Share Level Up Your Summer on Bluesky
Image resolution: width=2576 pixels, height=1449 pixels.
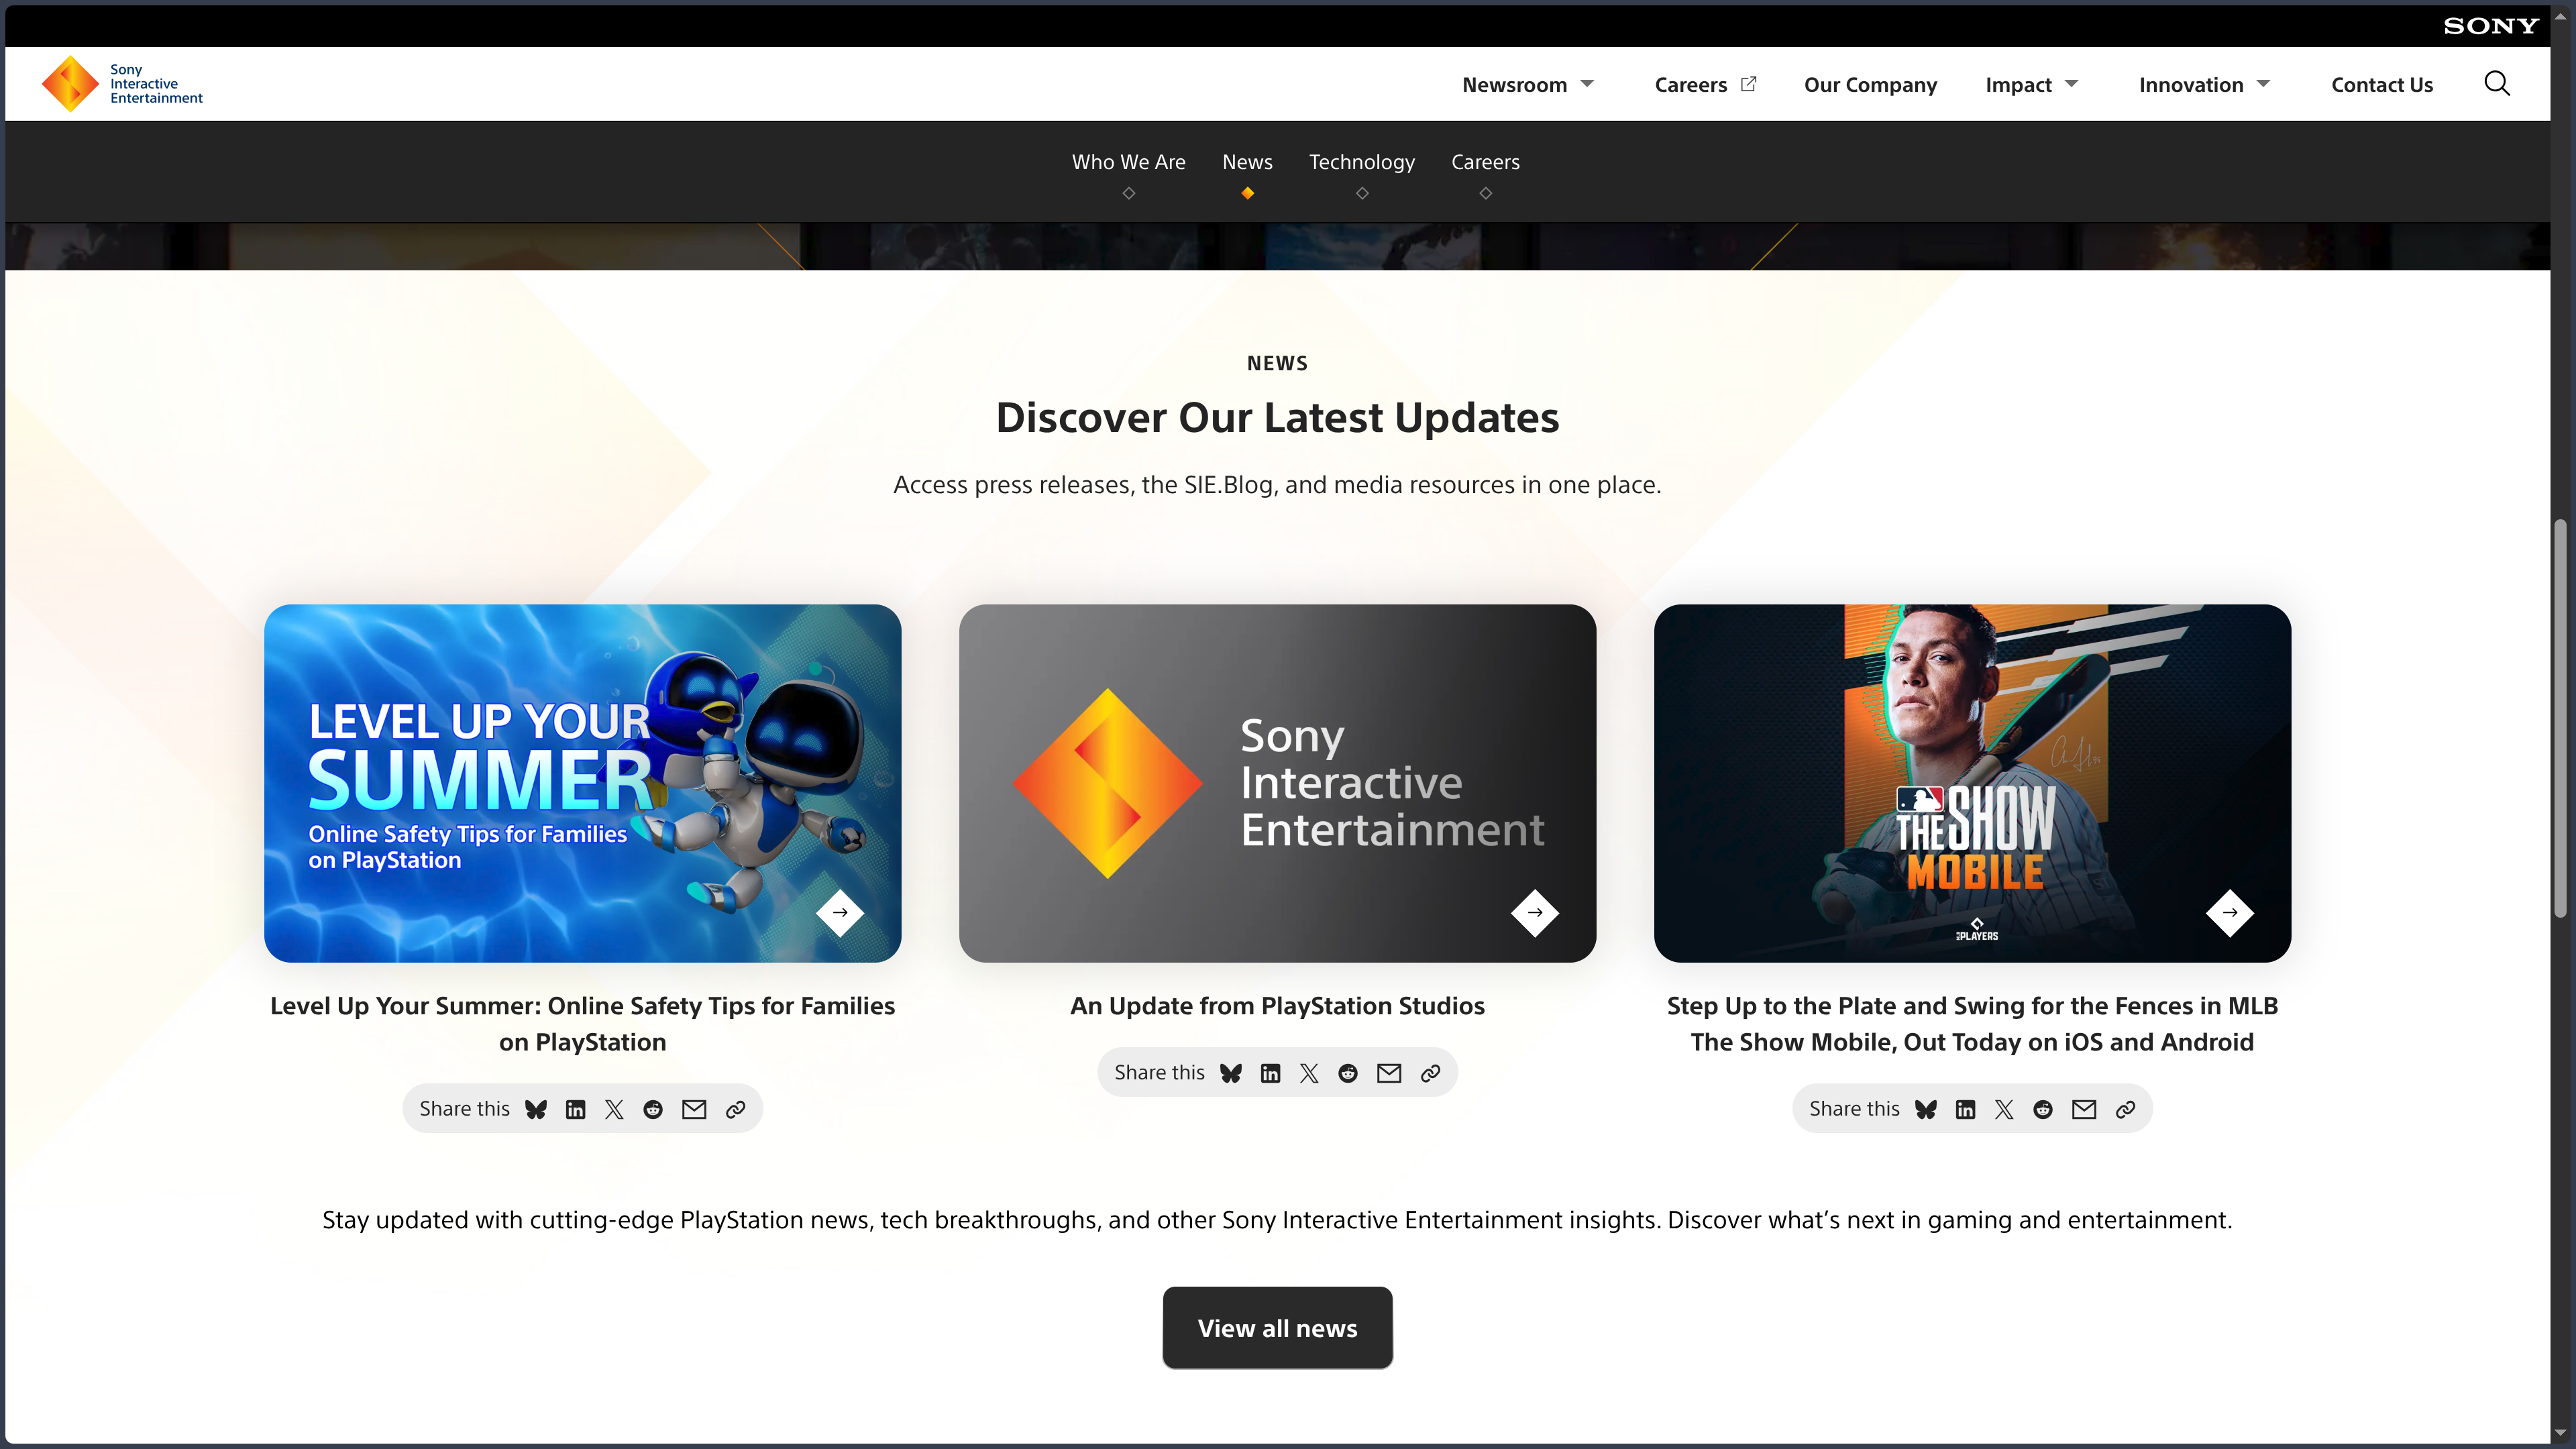click(536, 1109)
